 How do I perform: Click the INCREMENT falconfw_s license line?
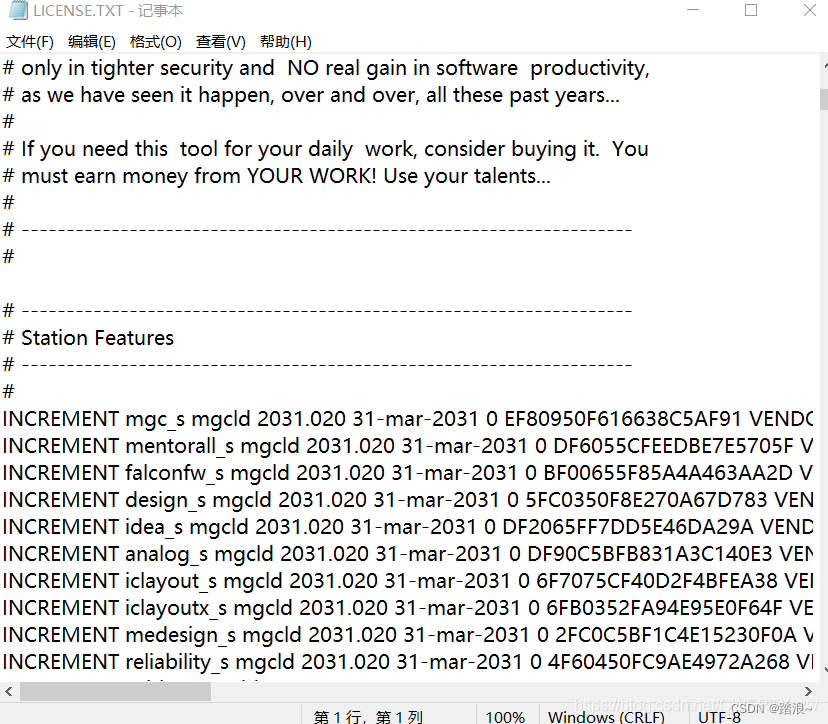point(407,473)
